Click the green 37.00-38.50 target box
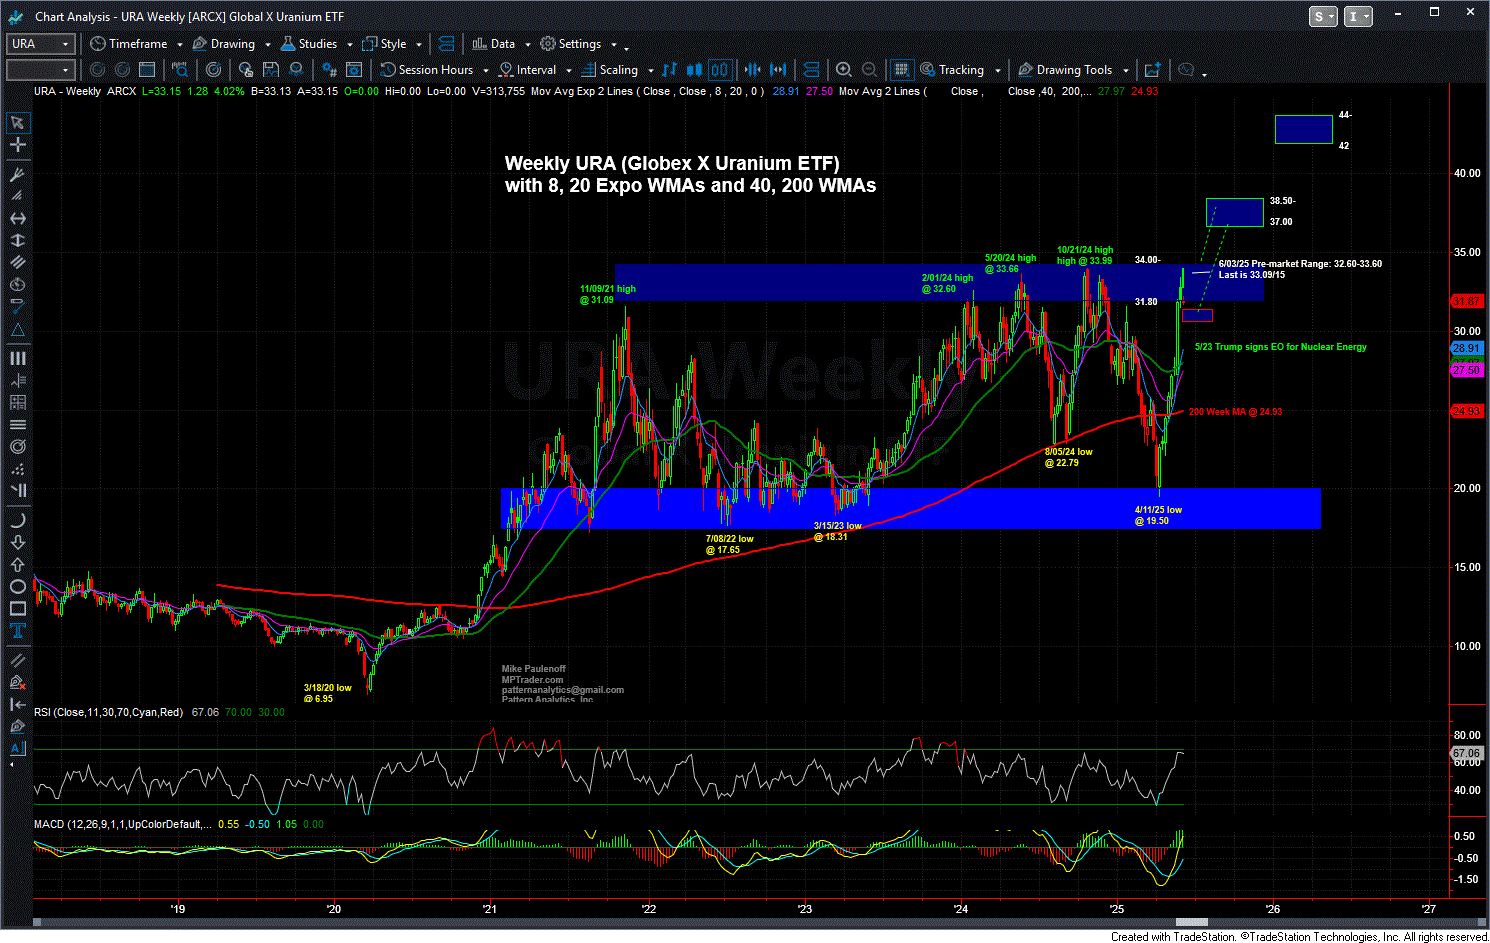The height and width of the screenshot is (943, 1490). pos(1235,212)
